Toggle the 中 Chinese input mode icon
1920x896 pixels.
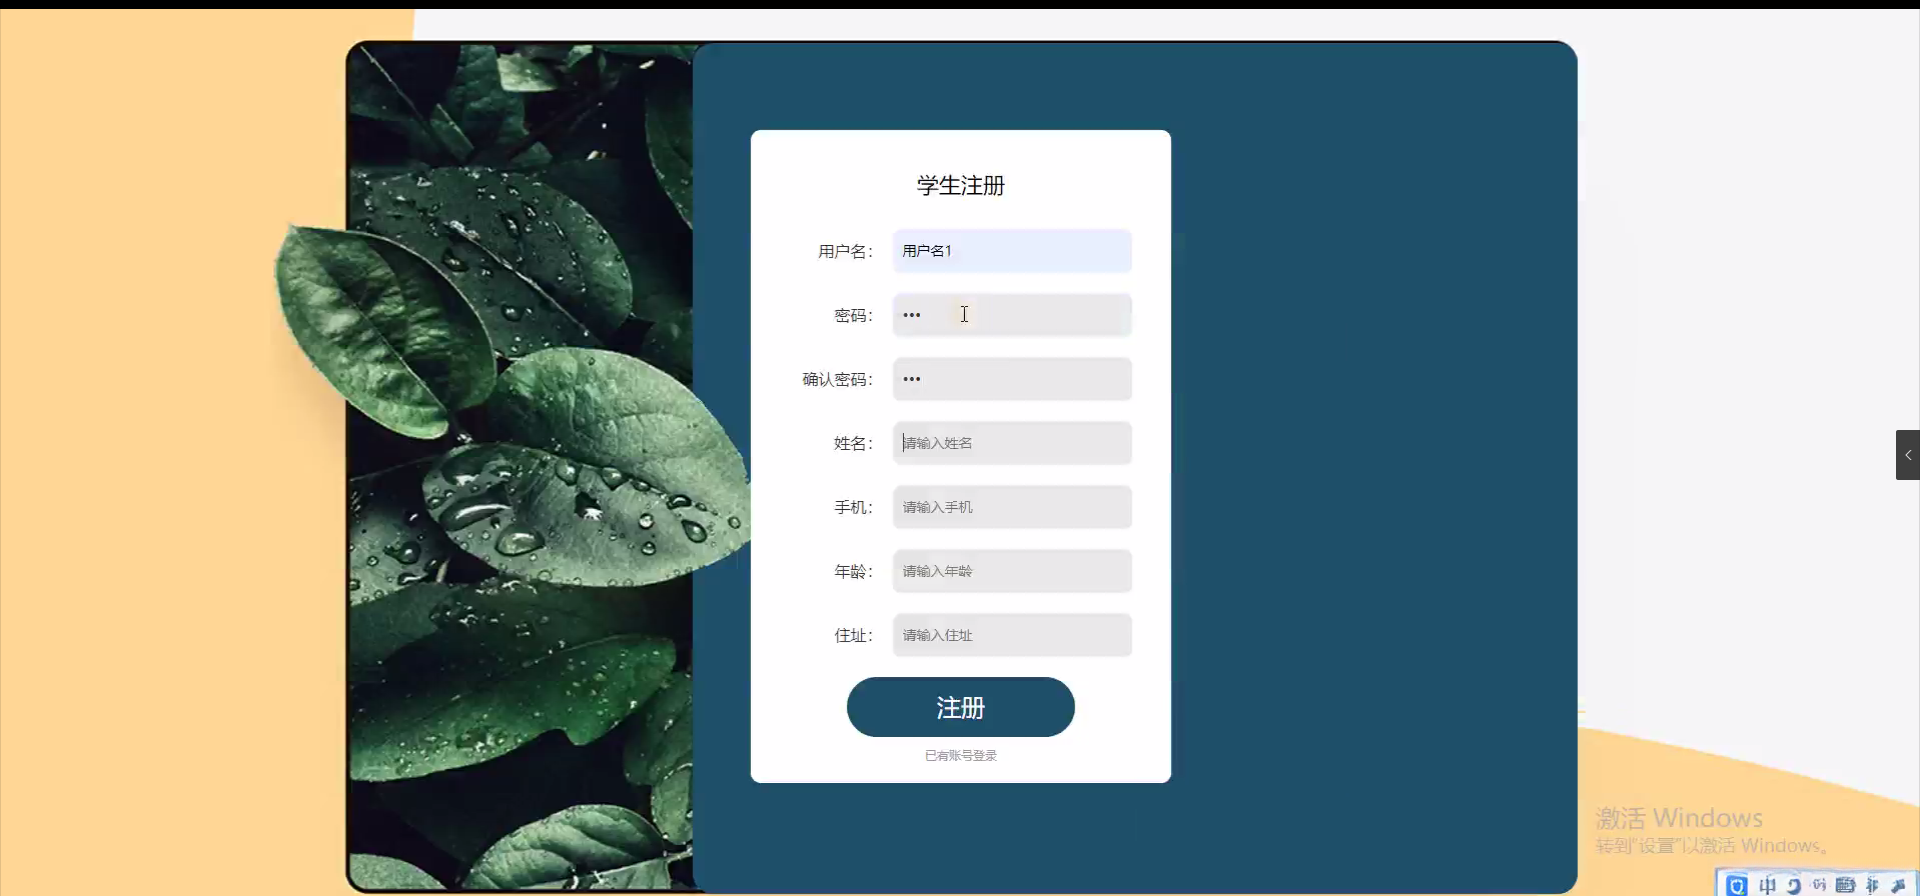coord(1767,885)
